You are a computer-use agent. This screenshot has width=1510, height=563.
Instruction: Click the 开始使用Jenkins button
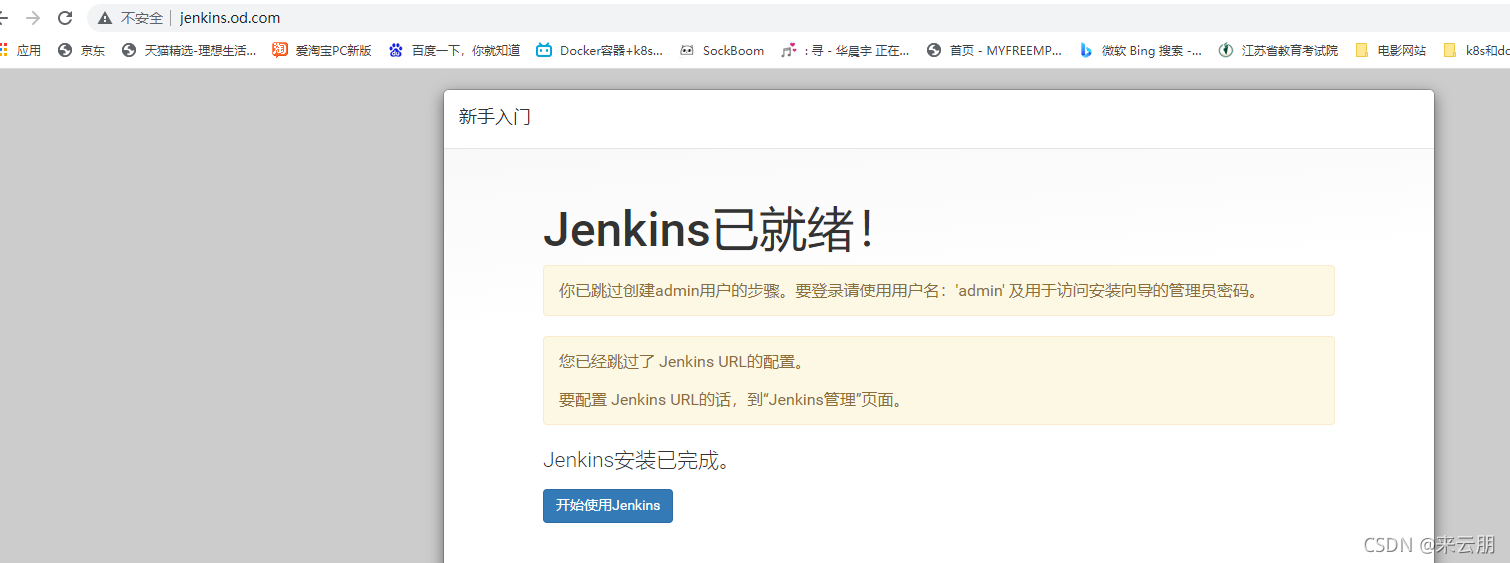pyautogui.click(x=608, y=506)
